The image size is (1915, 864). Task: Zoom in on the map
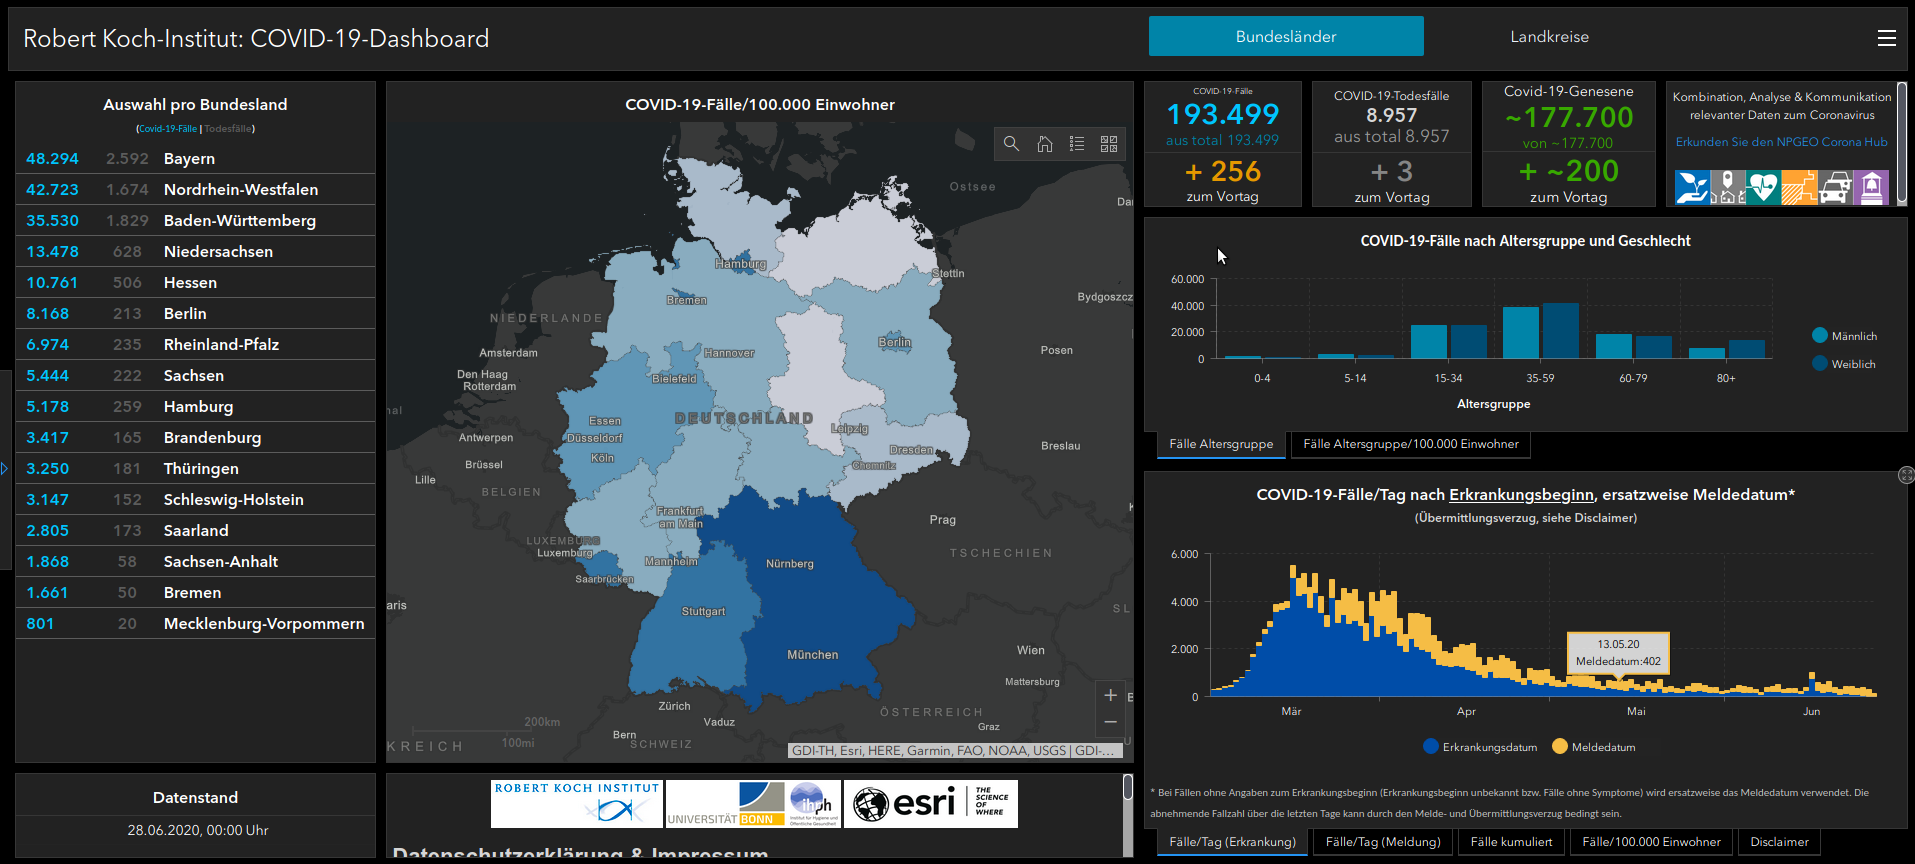1110,695
